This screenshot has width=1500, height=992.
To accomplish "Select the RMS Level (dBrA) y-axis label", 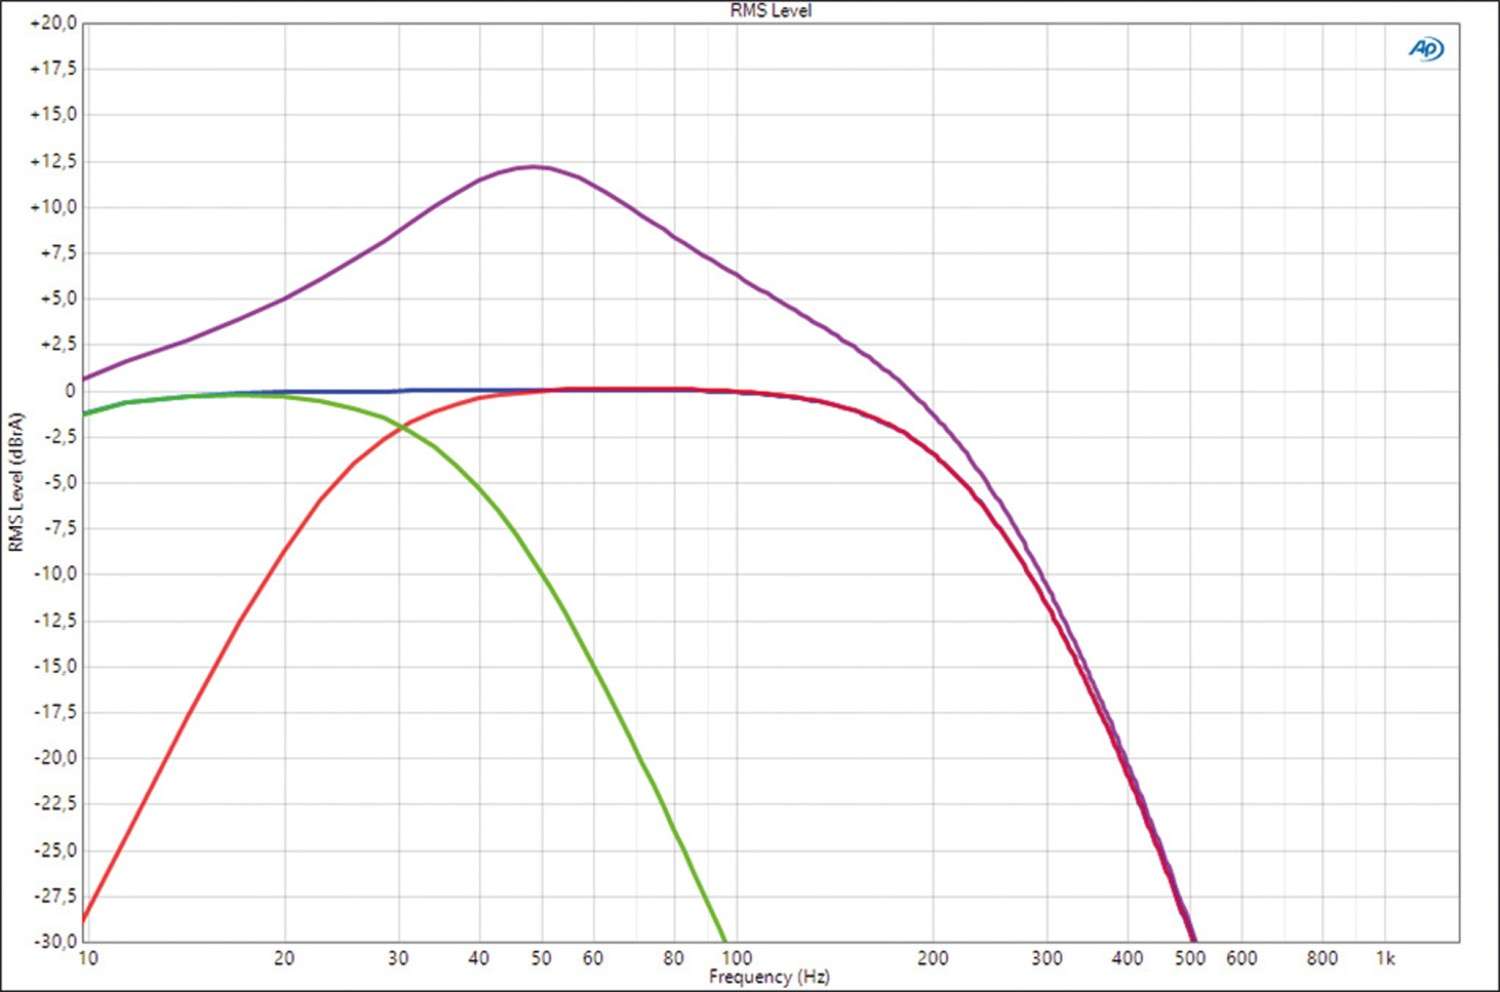I will [x=15, y=482].
